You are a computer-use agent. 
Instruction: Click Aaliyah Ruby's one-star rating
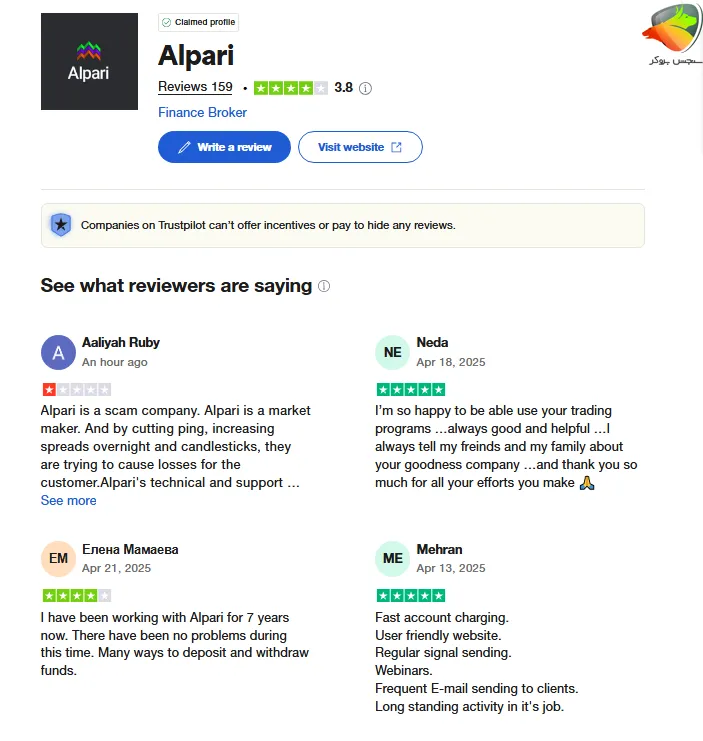[x=76, y=389]
